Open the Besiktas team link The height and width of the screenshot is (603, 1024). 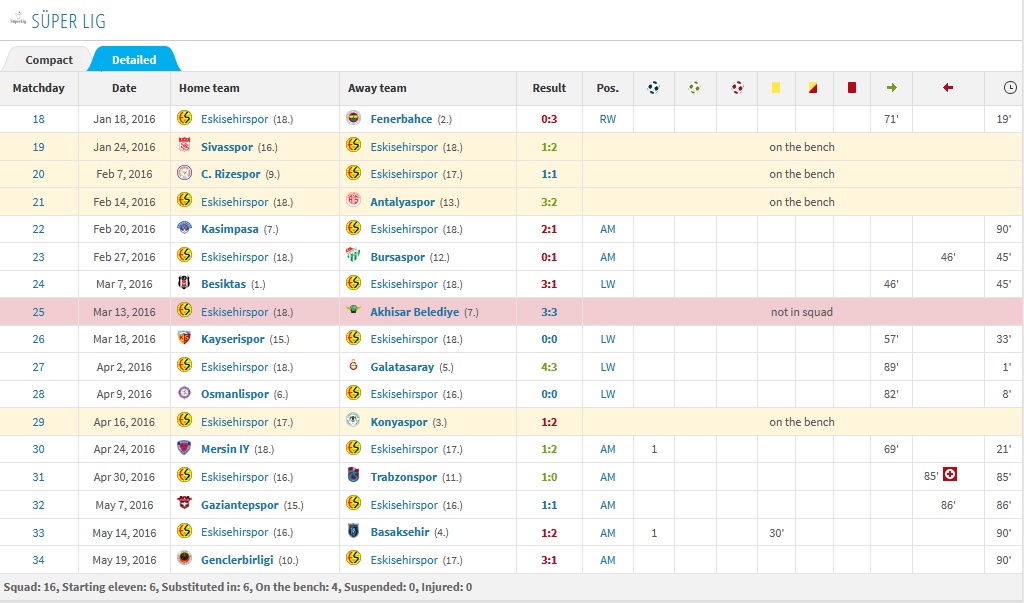[x=223, y=284]
